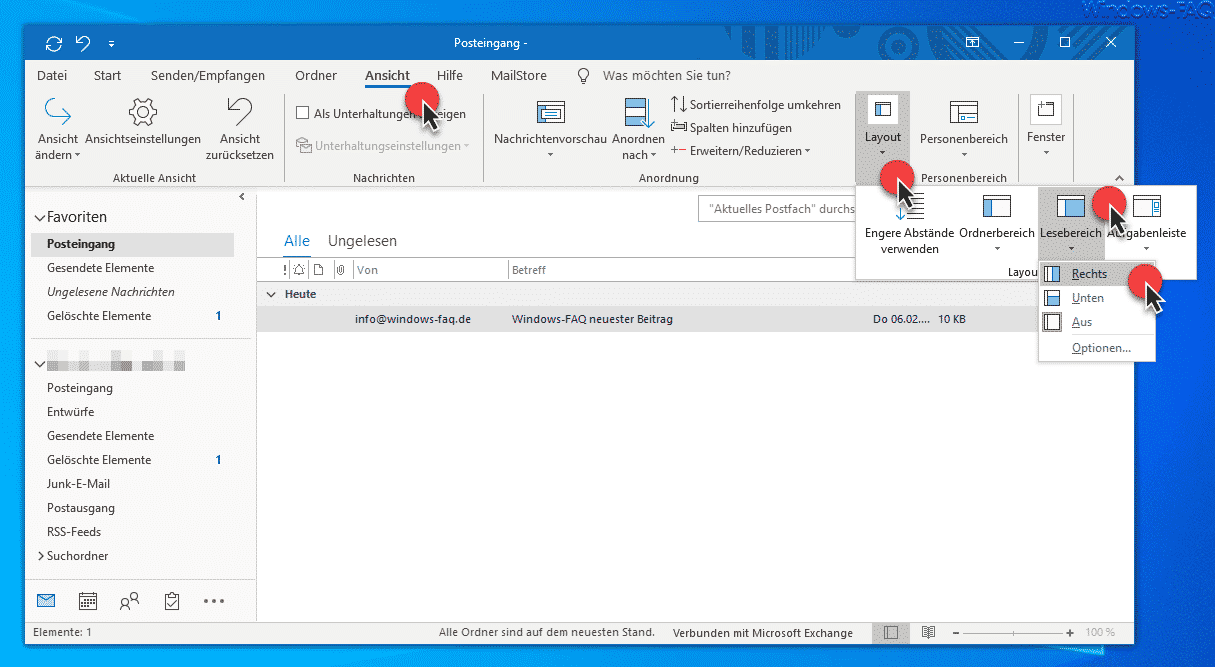Click the 'Was möchten Sie tun?' search field
This screenshot has width=1215, height=667.
click(x=666, y=76)
